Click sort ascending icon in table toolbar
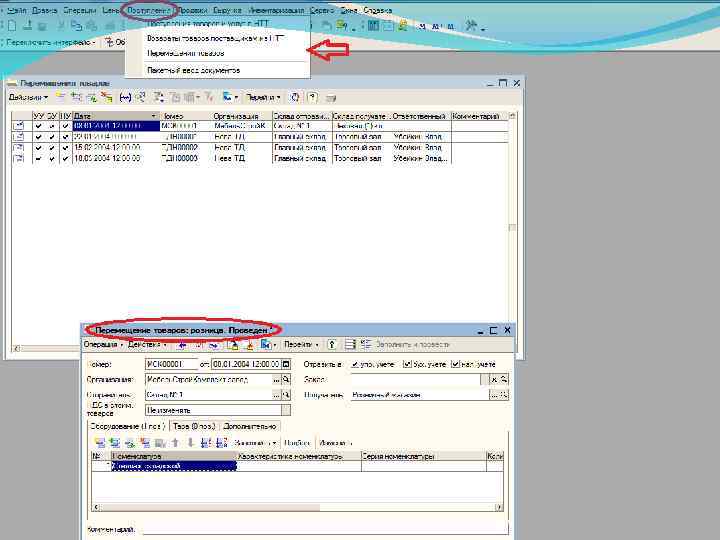Image resolution: width=720 pixels, height=540 pixels. point(206,443)
